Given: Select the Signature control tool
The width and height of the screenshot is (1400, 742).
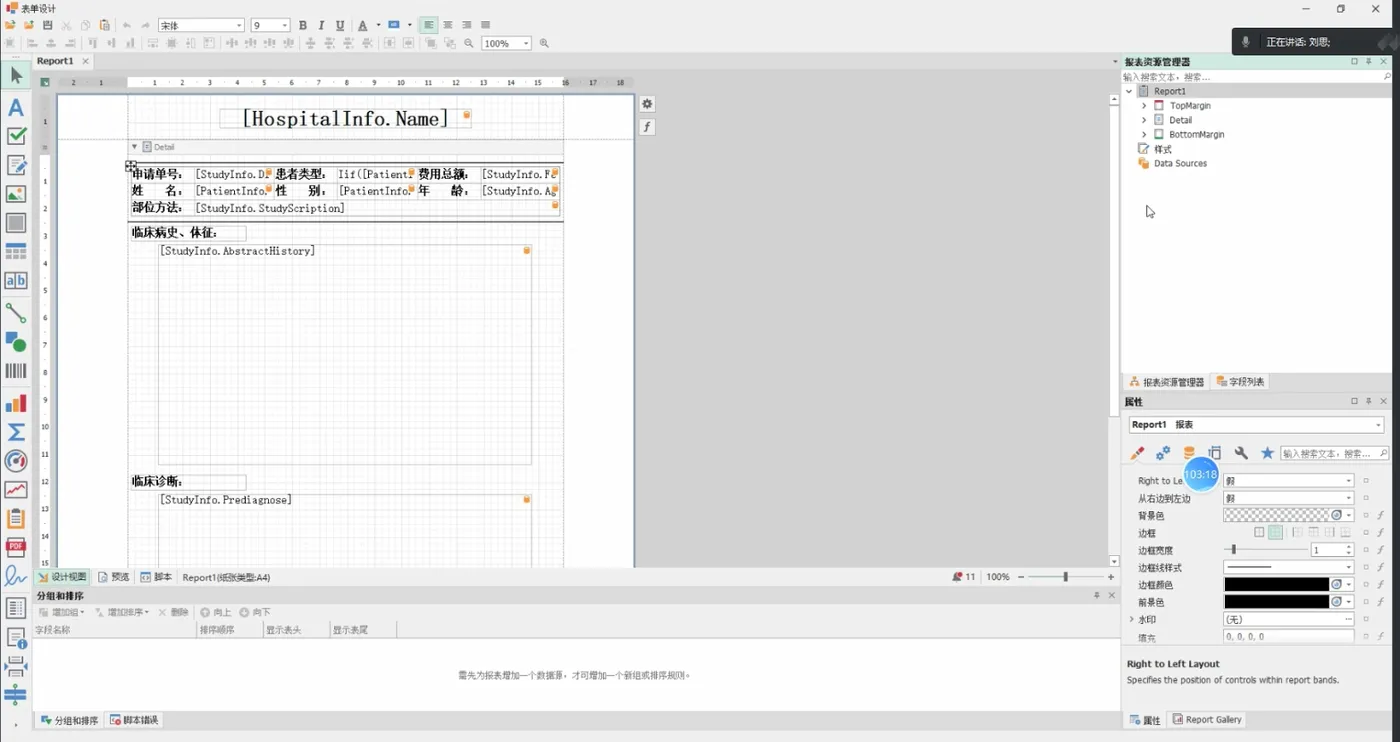Looking at the screenshot, I should coord(16,576).
